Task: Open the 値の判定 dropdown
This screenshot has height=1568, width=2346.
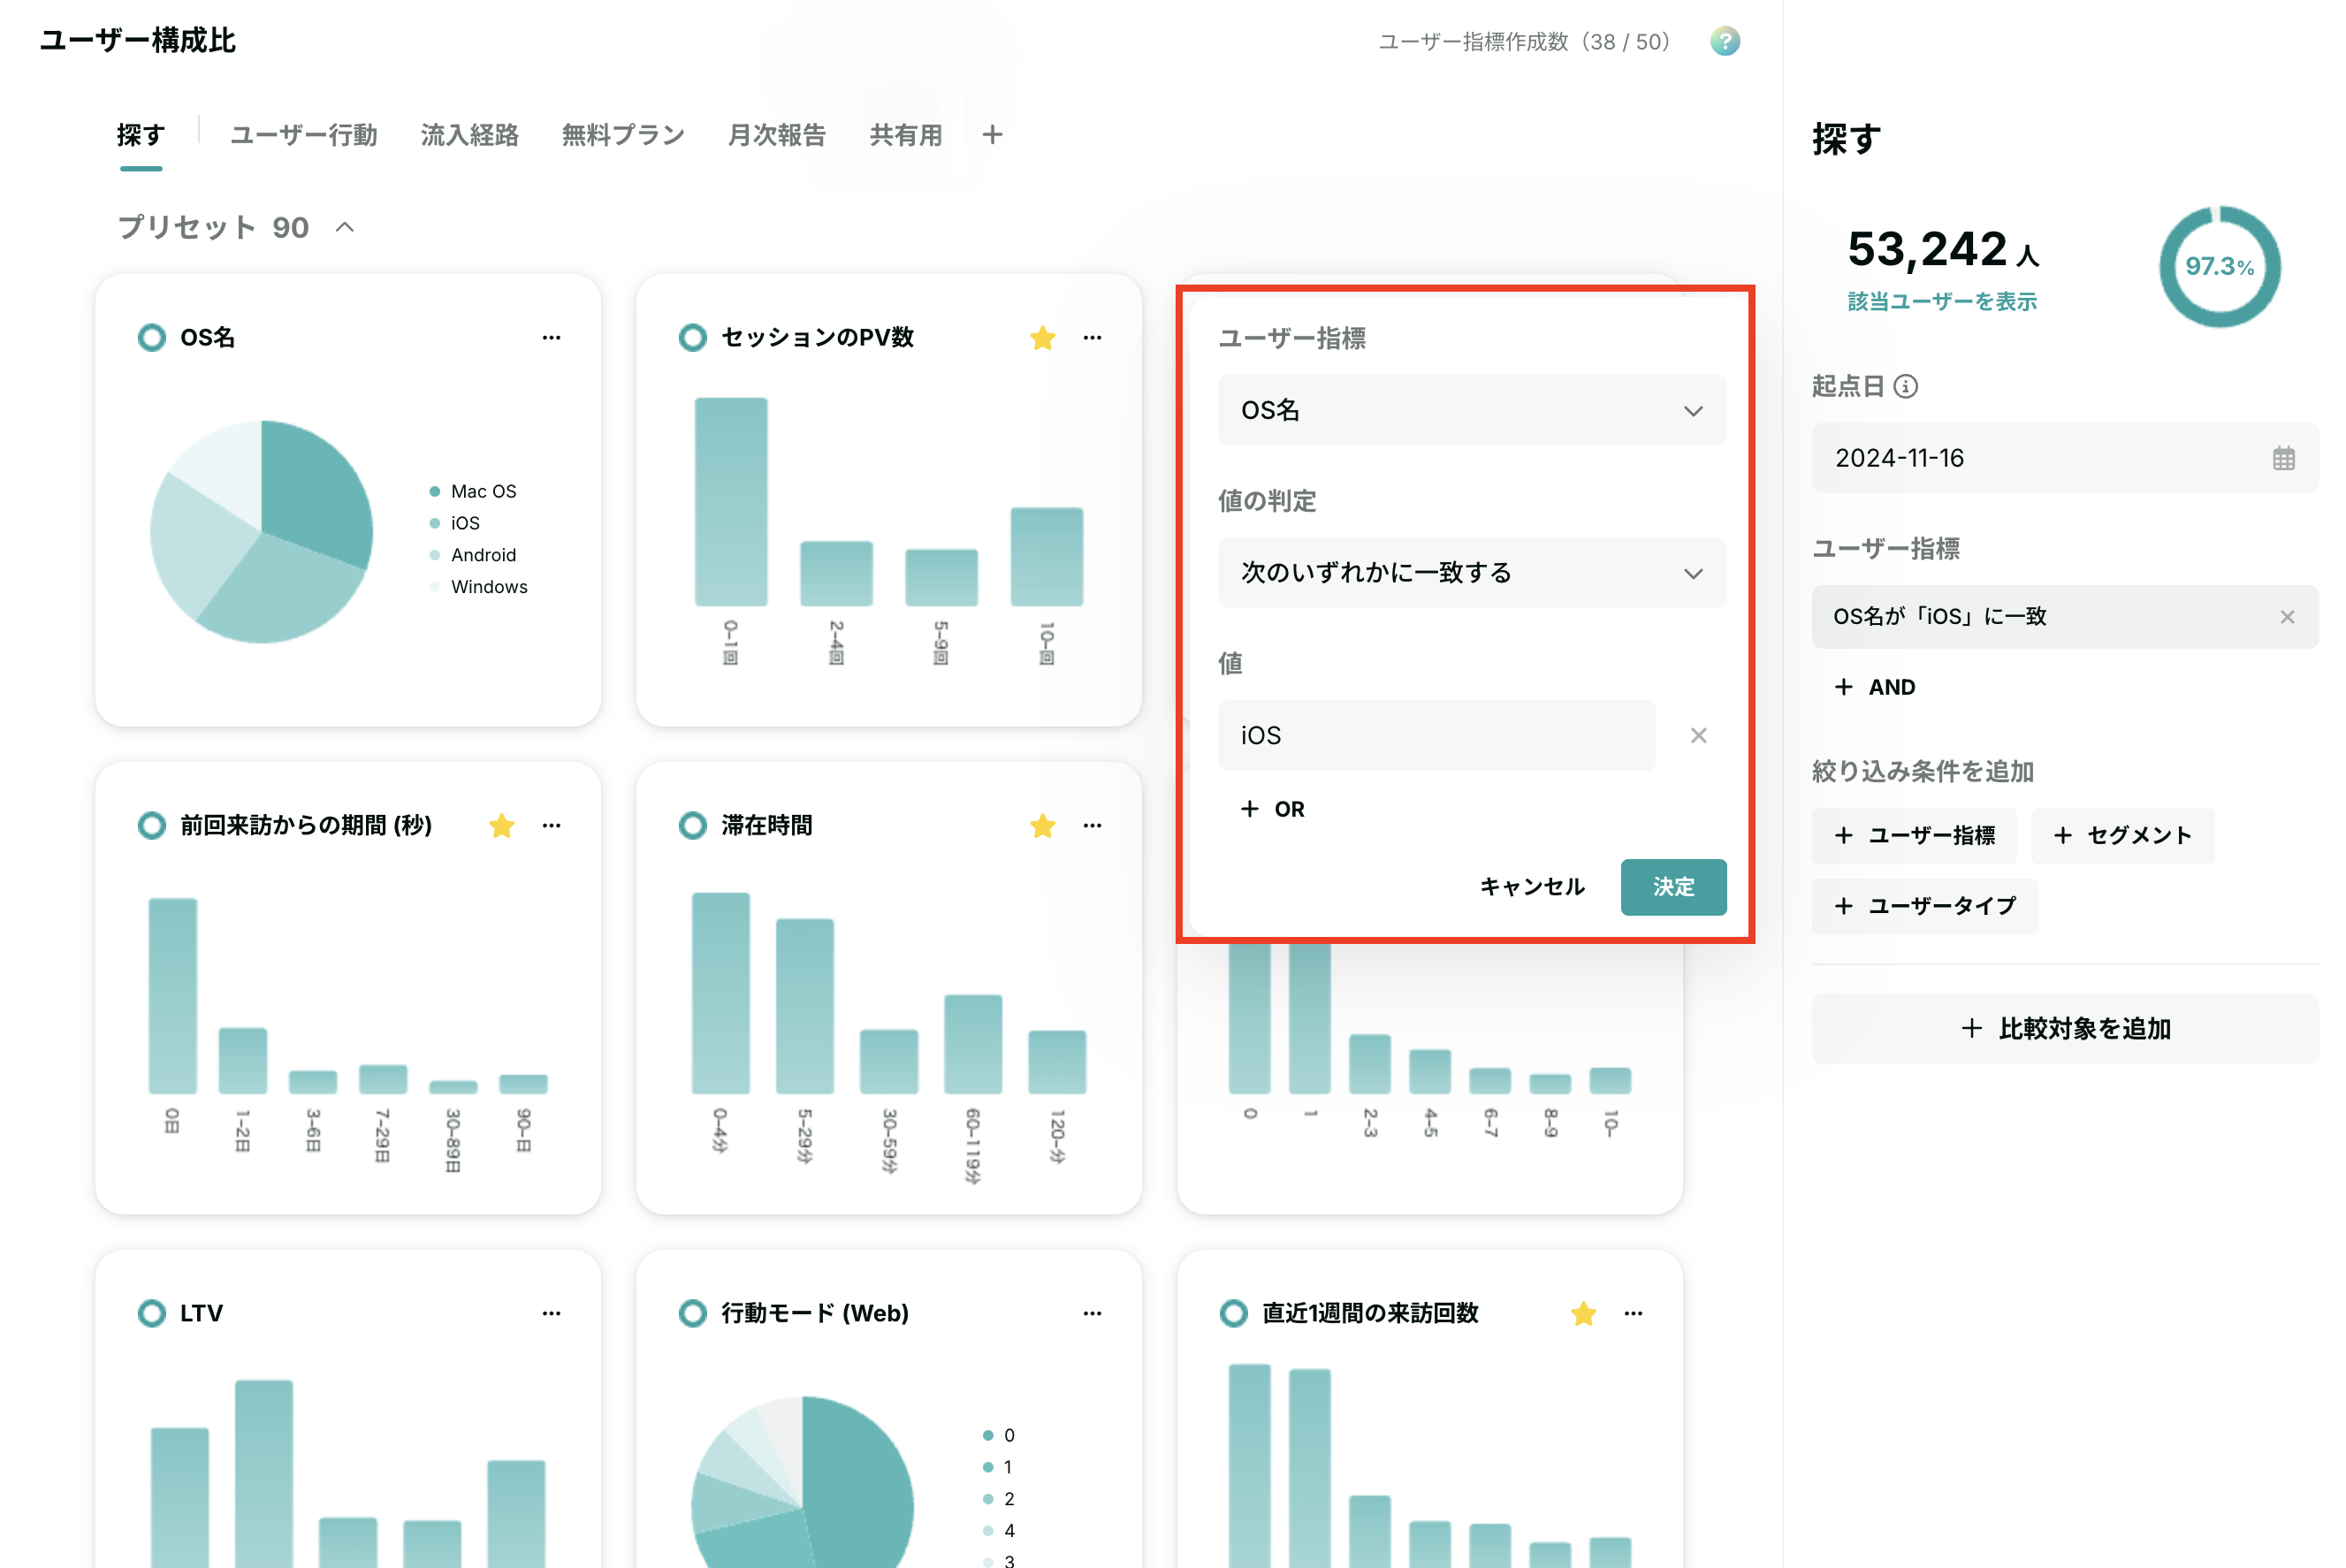Action: tap(1471, 573)
